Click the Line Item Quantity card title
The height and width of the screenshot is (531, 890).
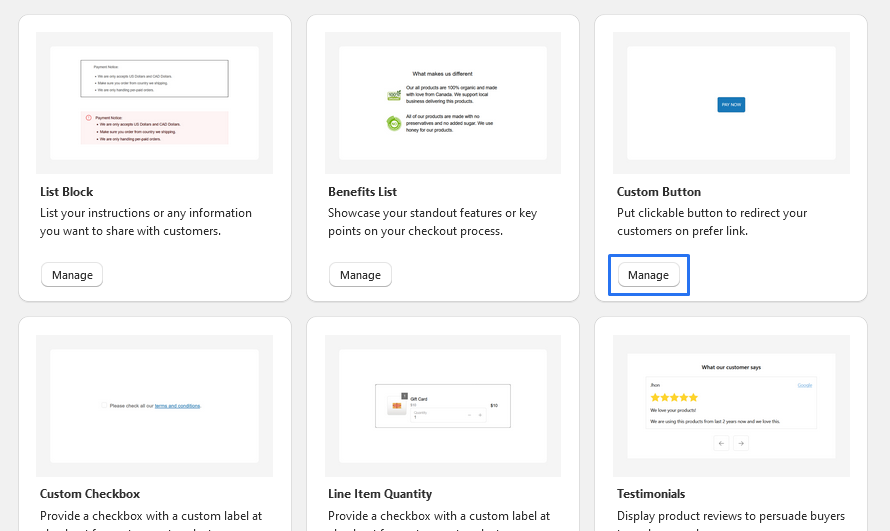[380, 494]
